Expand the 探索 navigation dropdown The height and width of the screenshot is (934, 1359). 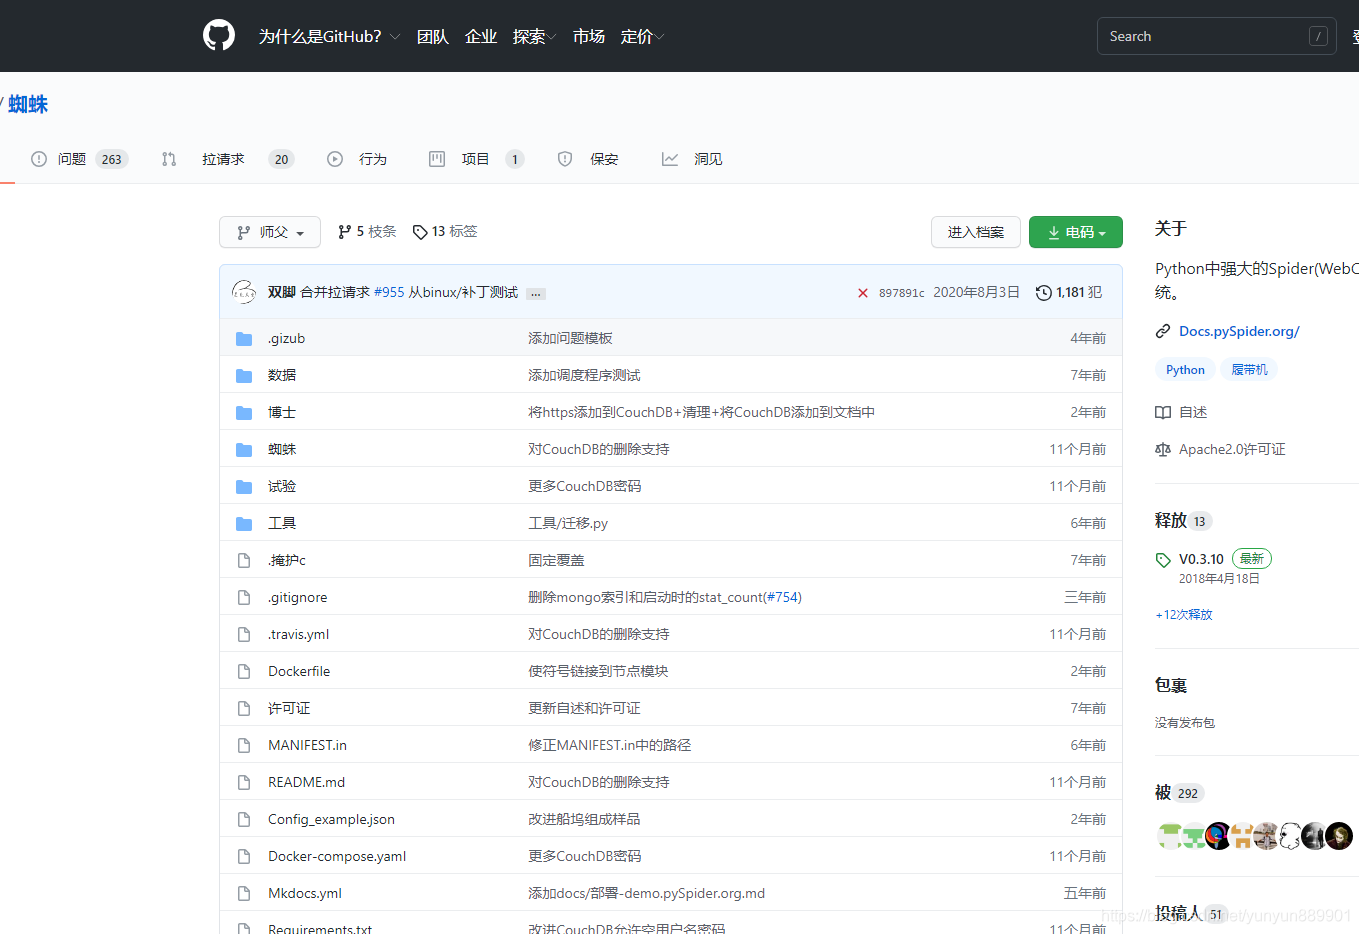[x=535, y=36]
